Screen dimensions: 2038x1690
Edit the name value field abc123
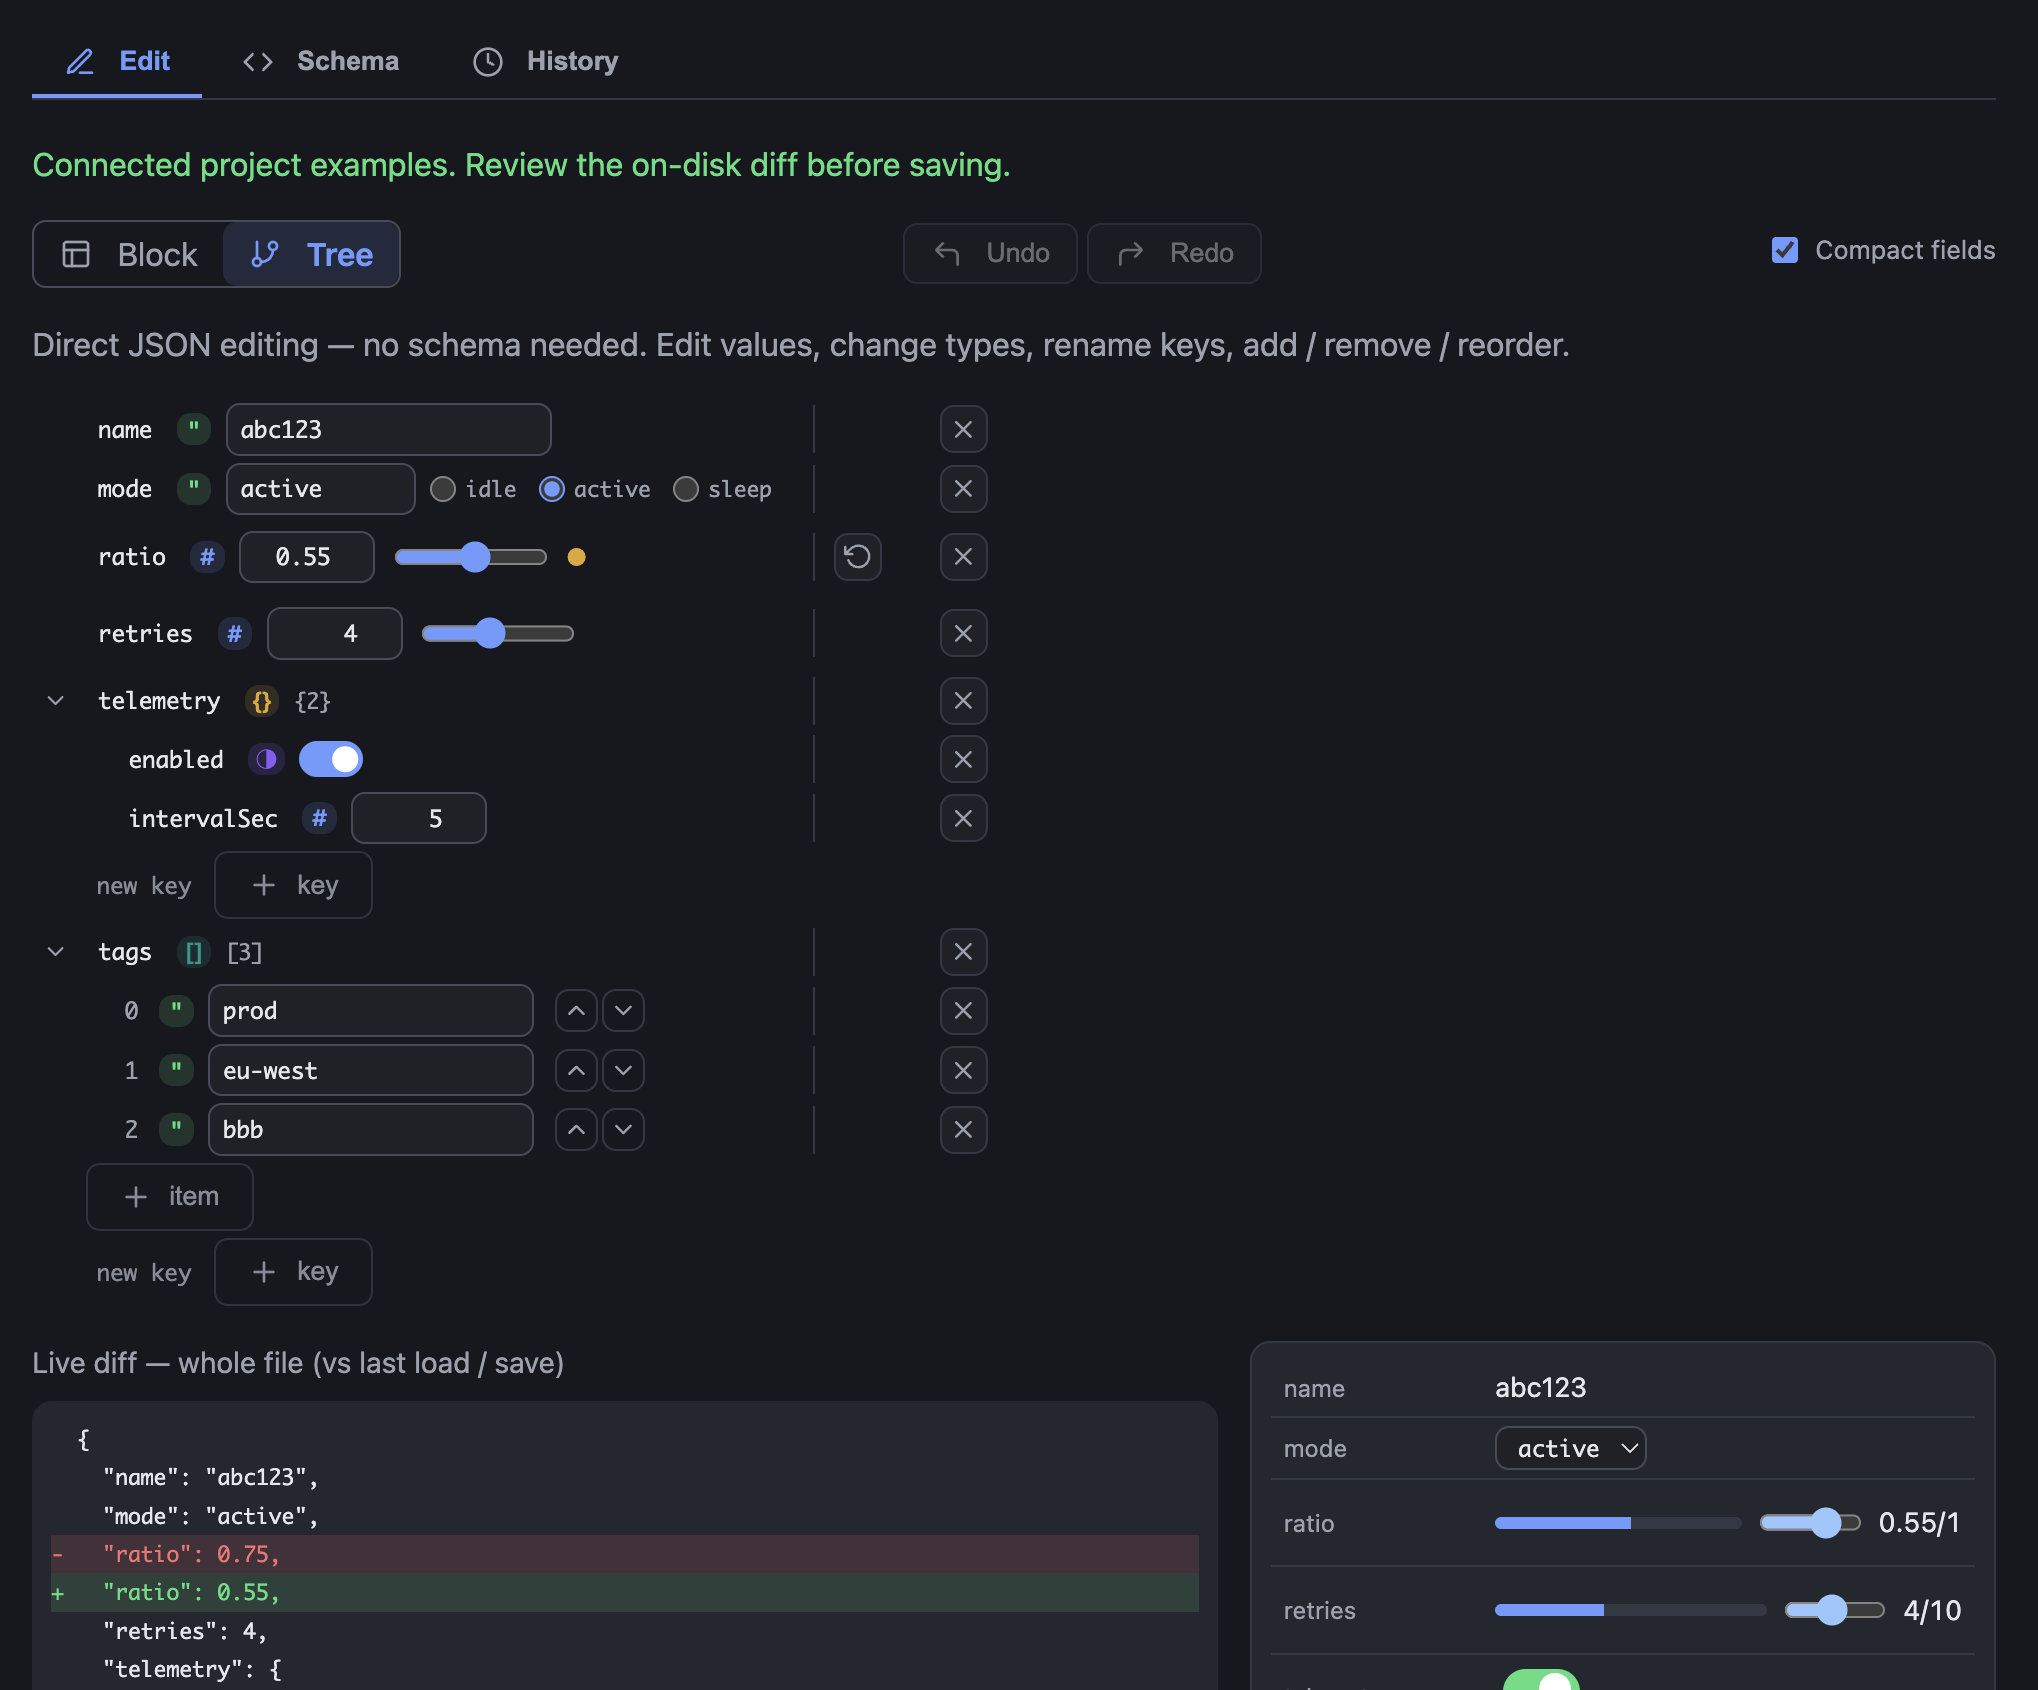tap(388, 430)
